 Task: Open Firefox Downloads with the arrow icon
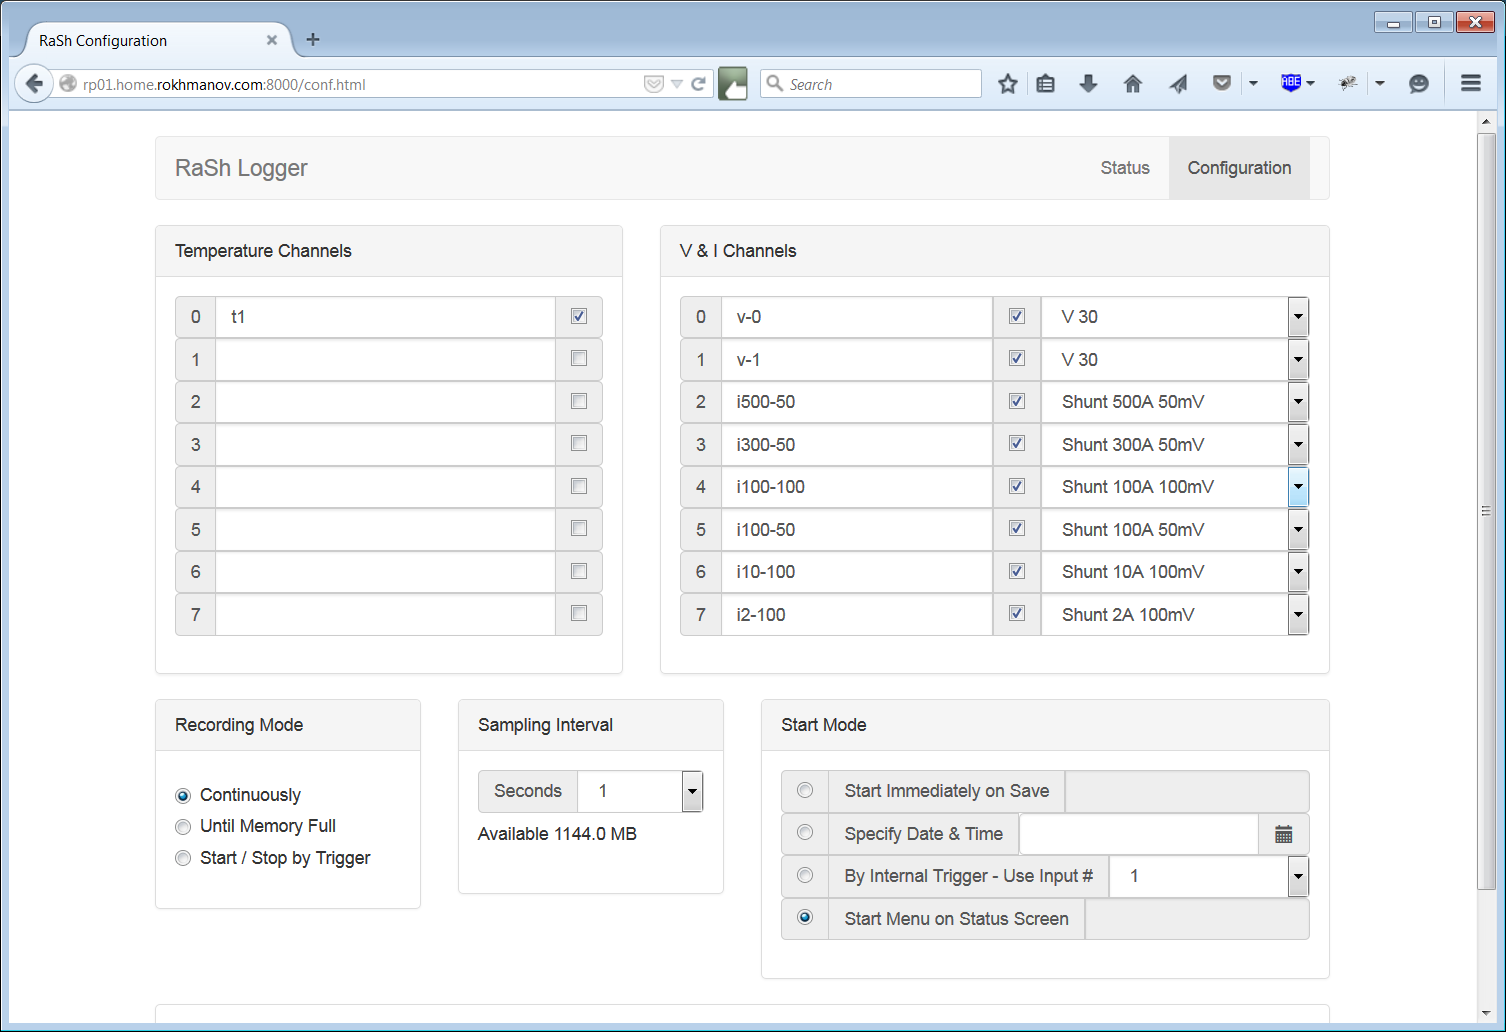click(x=1088, y=83)
